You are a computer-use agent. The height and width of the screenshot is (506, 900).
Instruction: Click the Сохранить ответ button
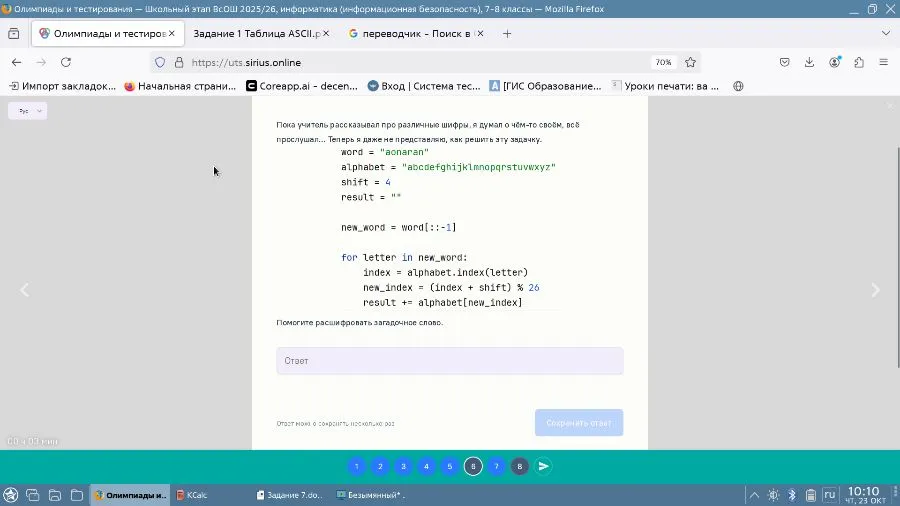[579, 423]
